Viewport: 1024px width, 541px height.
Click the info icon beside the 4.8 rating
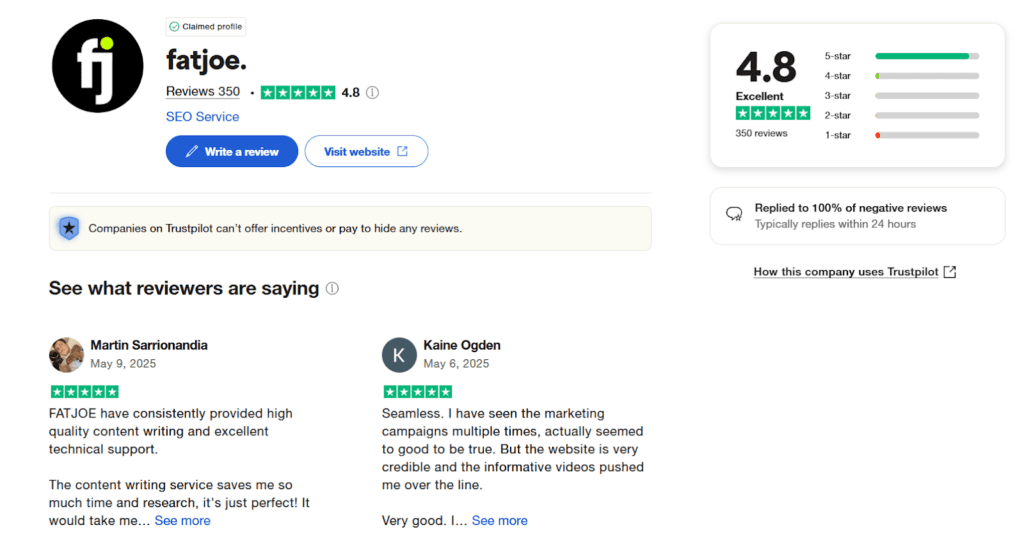[372, 92]
